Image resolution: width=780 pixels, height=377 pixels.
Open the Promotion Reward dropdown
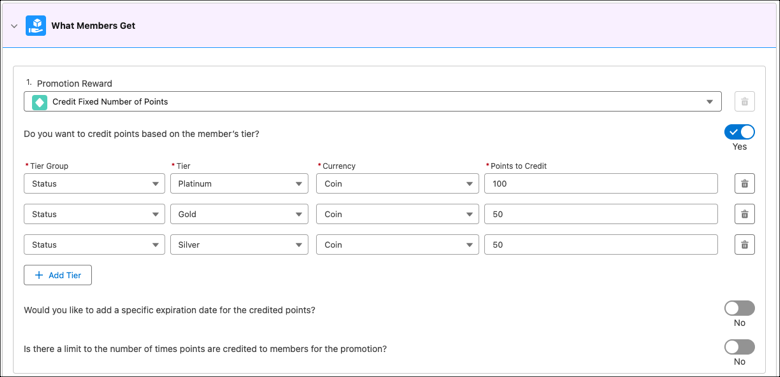373,101
